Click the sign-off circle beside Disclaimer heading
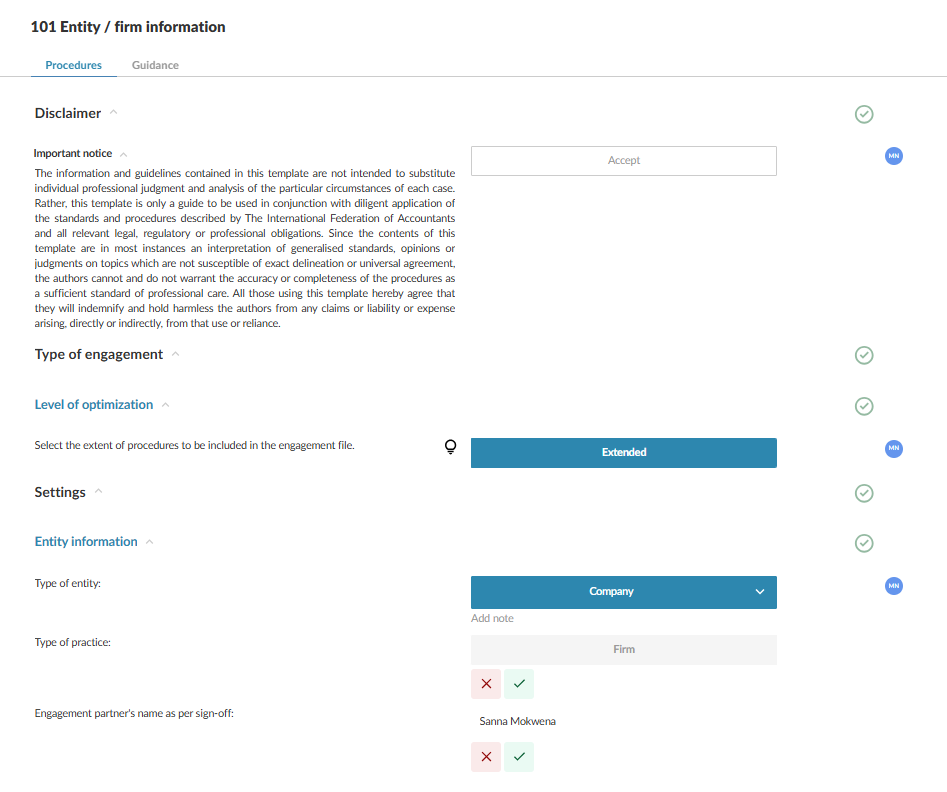 coord(863,114)
